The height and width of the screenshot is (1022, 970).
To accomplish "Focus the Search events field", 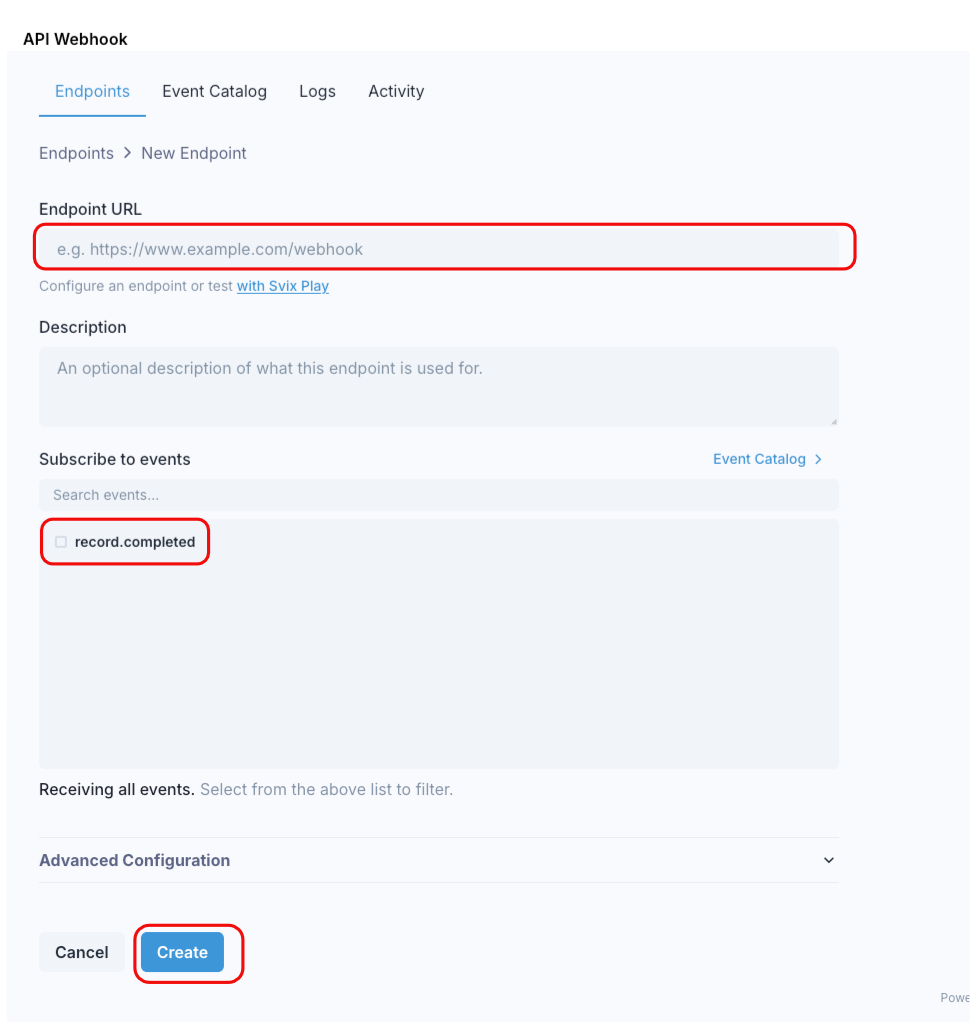I will point(438,495).
